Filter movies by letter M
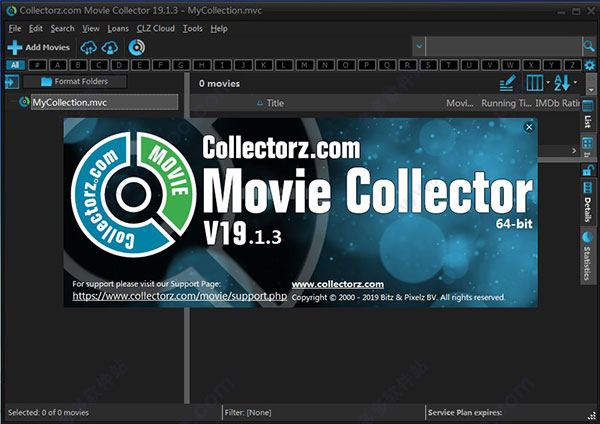Viewport: 600px width, 424px height. (305, 65)
